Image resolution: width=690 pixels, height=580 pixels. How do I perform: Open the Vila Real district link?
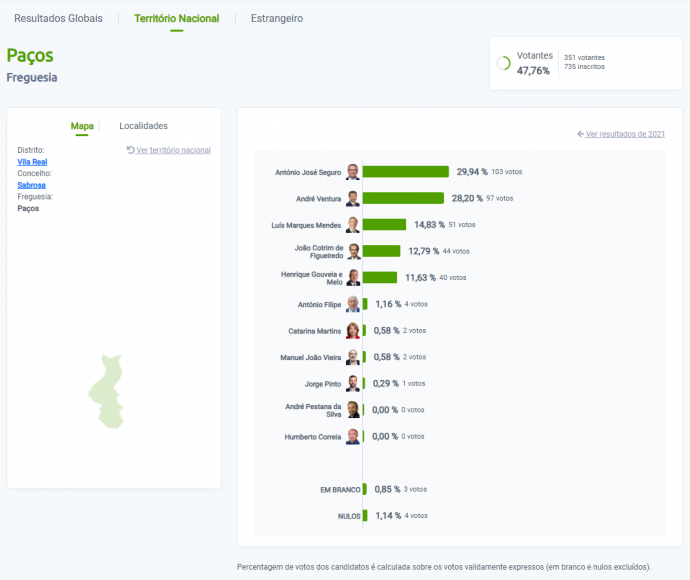pyautogui.click(x=32, y=162)
